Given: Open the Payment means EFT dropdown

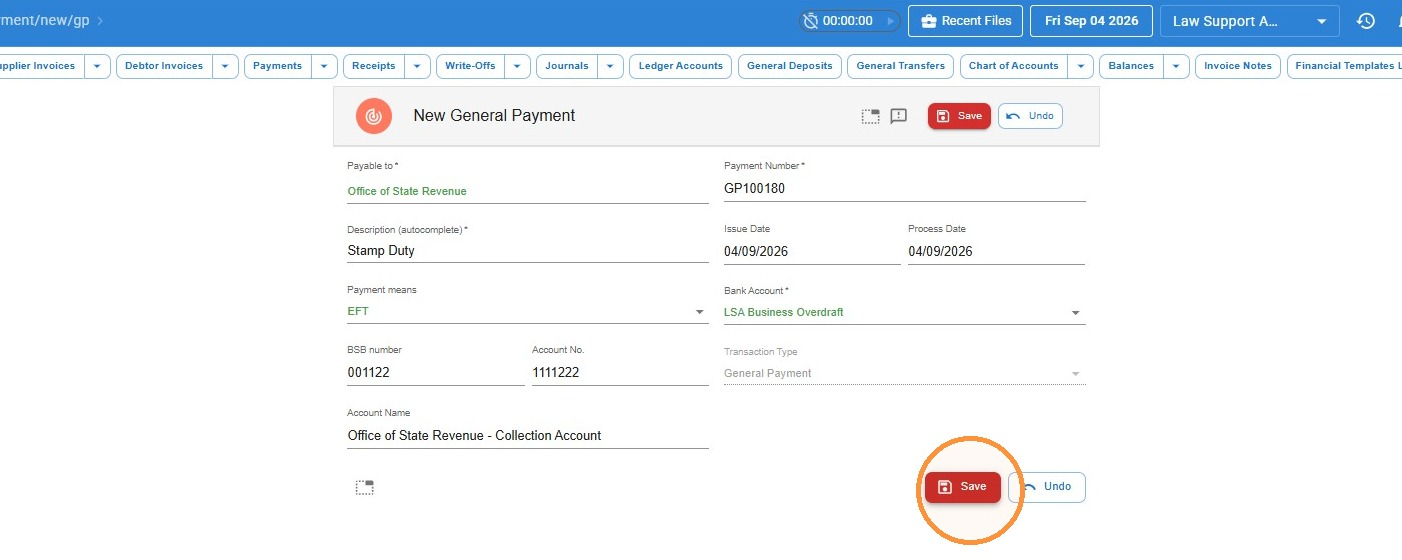Looking at the screenshot, I should pyautogui.click(x=528, y=312).
